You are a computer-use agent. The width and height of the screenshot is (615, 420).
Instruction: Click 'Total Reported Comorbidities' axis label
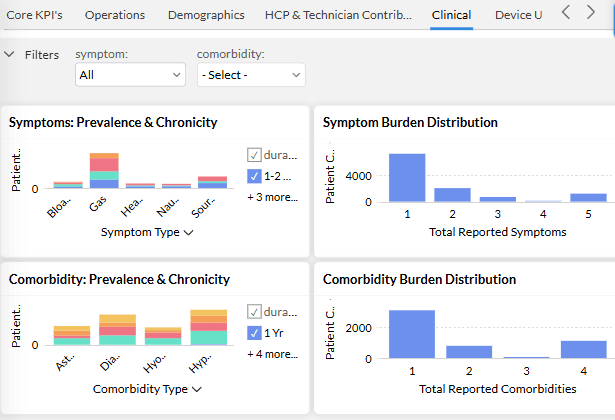point(497,389)
